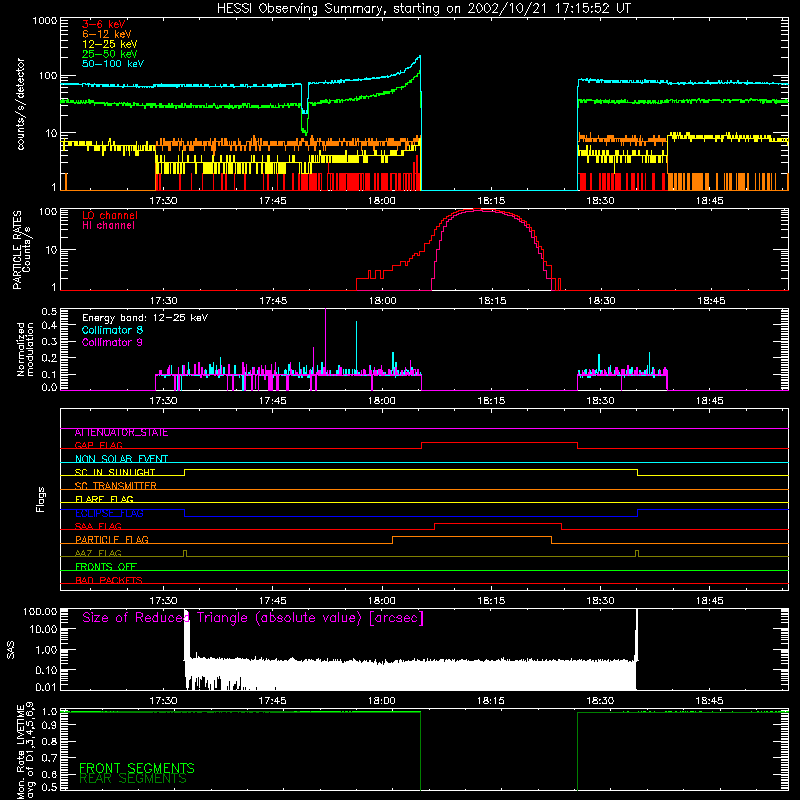Click the GAP_FLAG label
Screen dimensions: 800x800
click(x=98, y=445)
